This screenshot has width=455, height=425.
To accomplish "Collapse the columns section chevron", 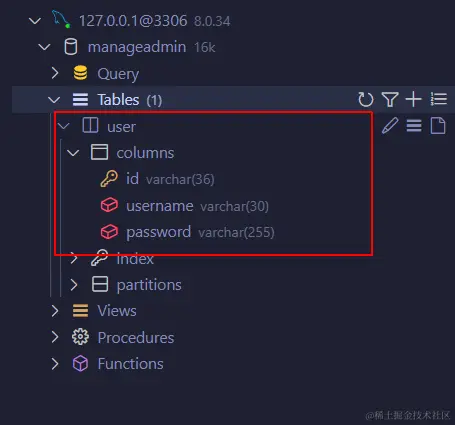I will point(73,153).
